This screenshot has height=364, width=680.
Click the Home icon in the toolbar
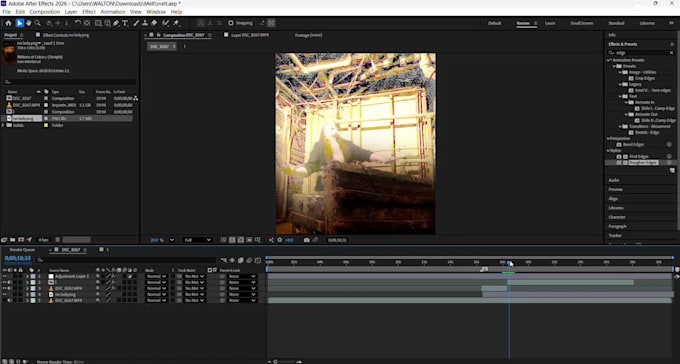[8, 23]
